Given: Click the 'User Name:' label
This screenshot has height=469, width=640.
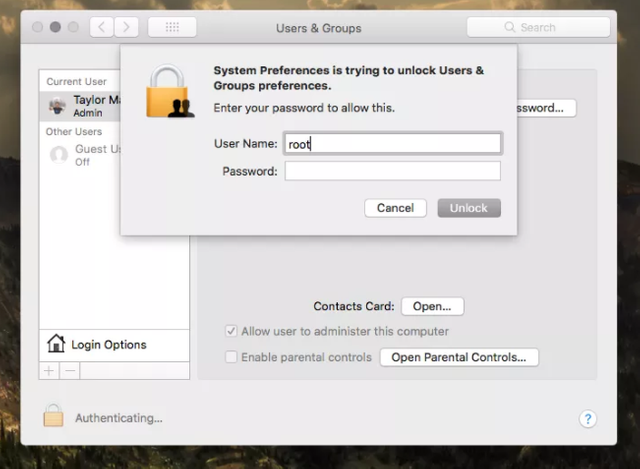Looking at the screenshot, I should tap(246, 144).
